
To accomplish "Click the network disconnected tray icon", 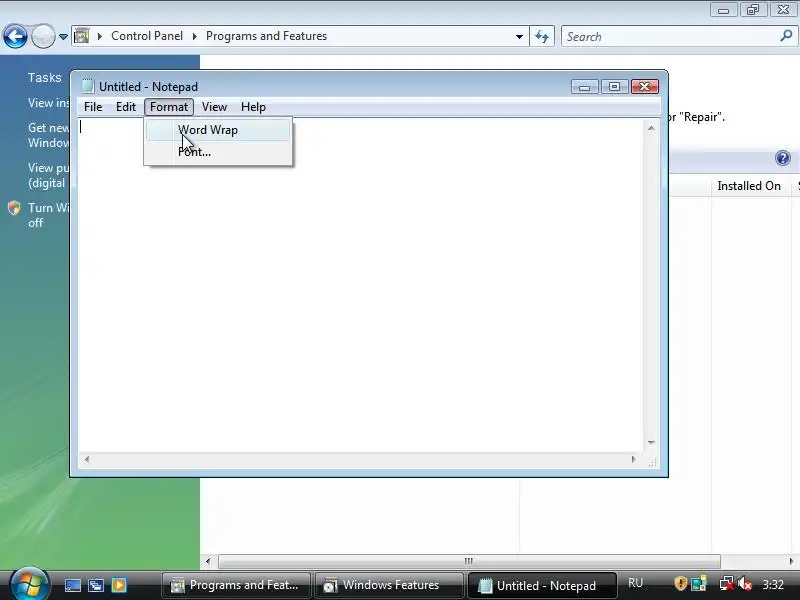I will (x=726, y=583).
